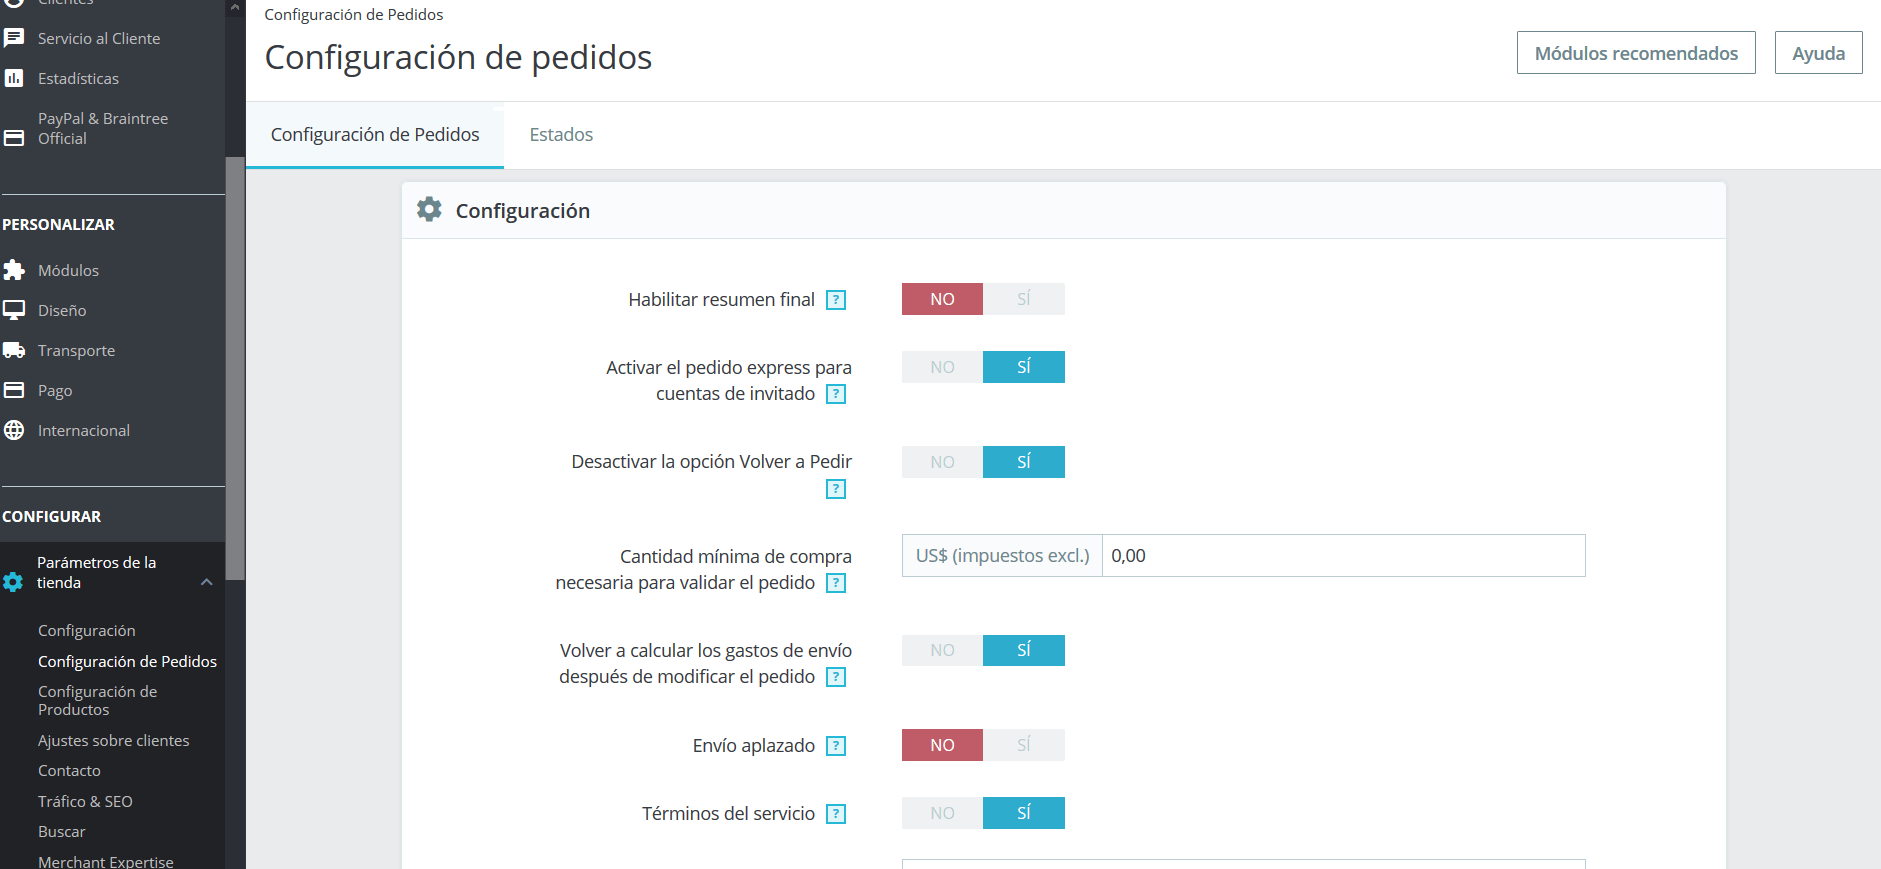Collapse Parámetros de la tienda menu
Image resolution: width=1881 pixels, height=869 pixels.
[x=207, y=582]
